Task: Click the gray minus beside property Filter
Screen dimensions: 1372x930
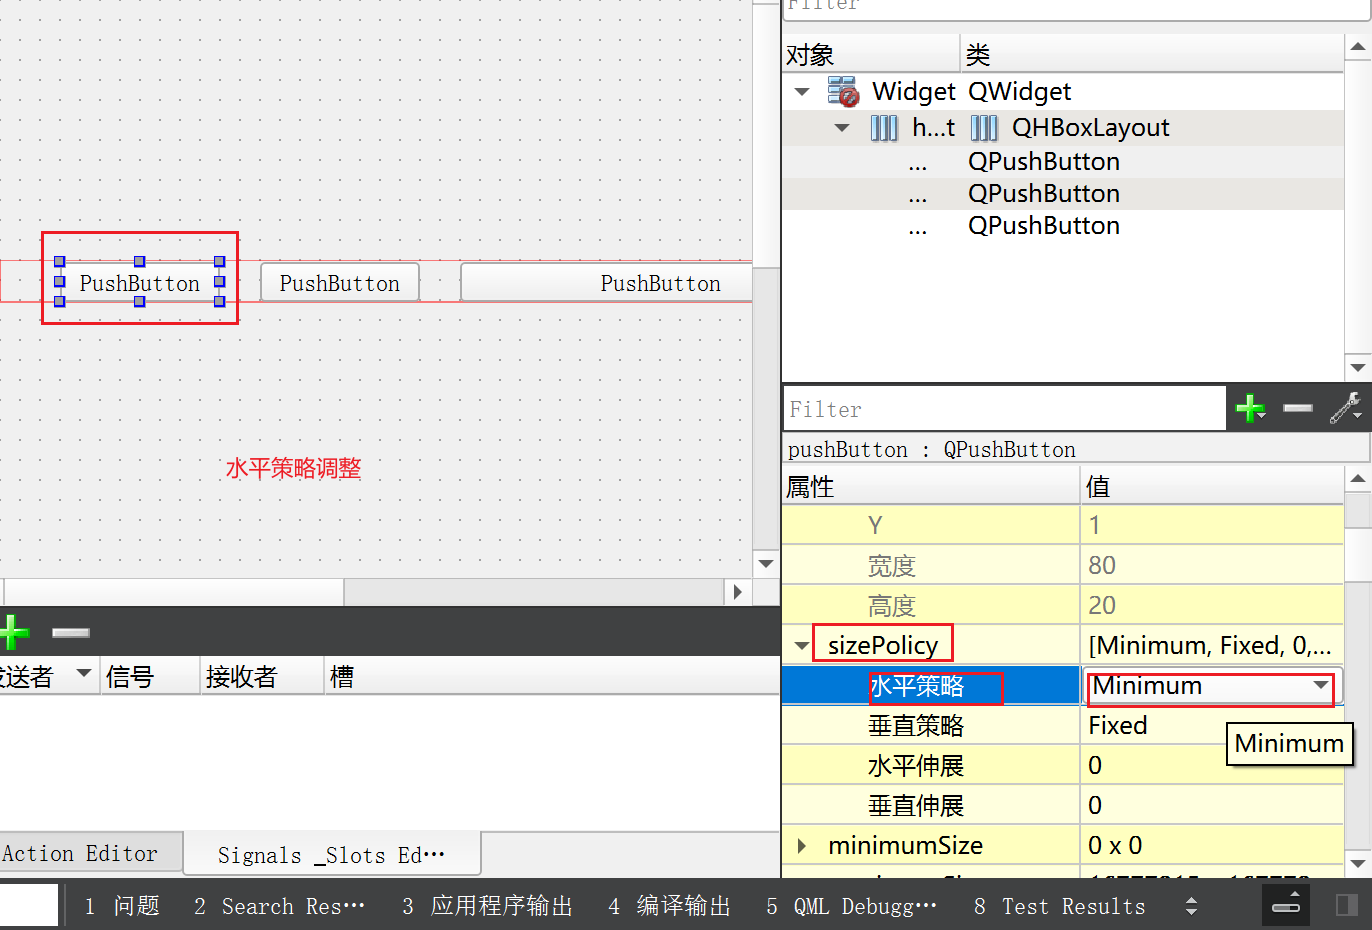Action: [1298, 408]
